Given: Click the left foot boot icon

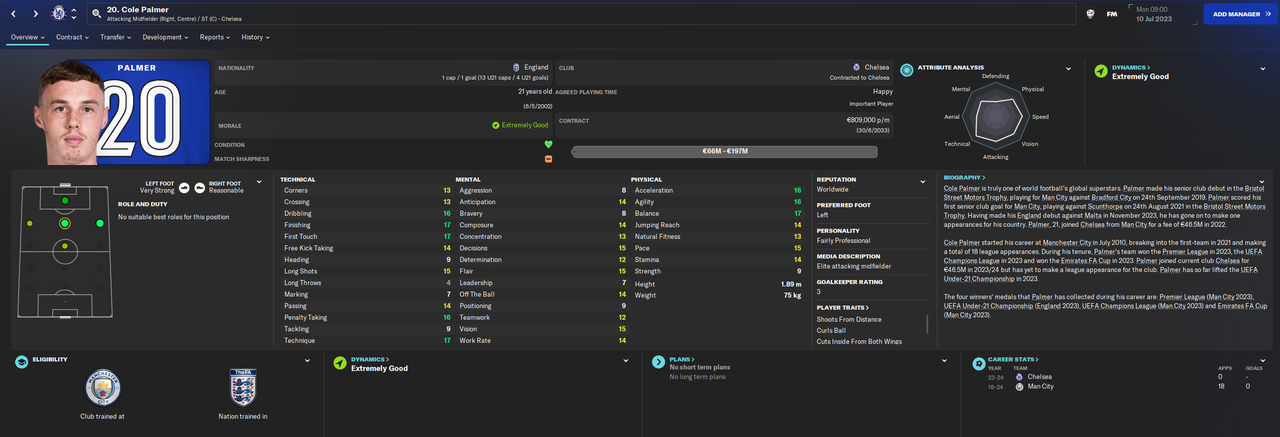Looking at the screenshot, I should [185, 186].
